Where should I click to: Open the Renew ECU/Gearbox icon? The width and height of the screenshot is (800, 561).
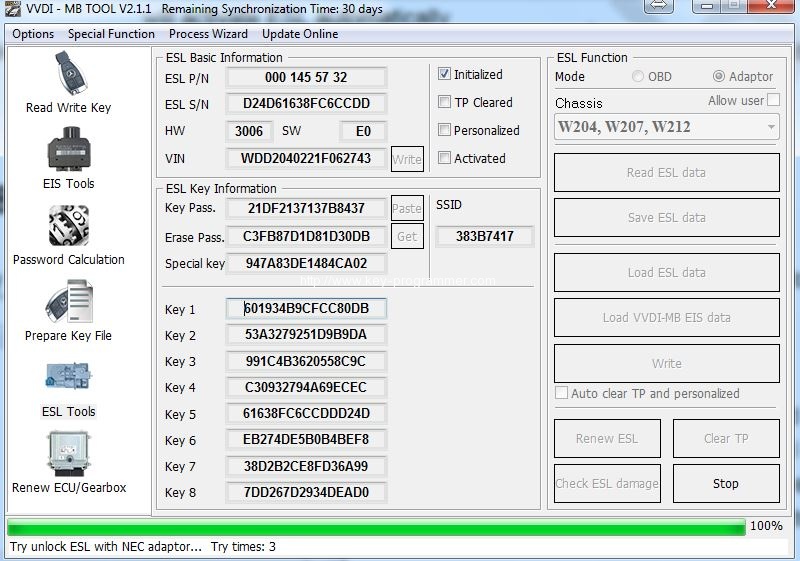[x=68, y=455]
